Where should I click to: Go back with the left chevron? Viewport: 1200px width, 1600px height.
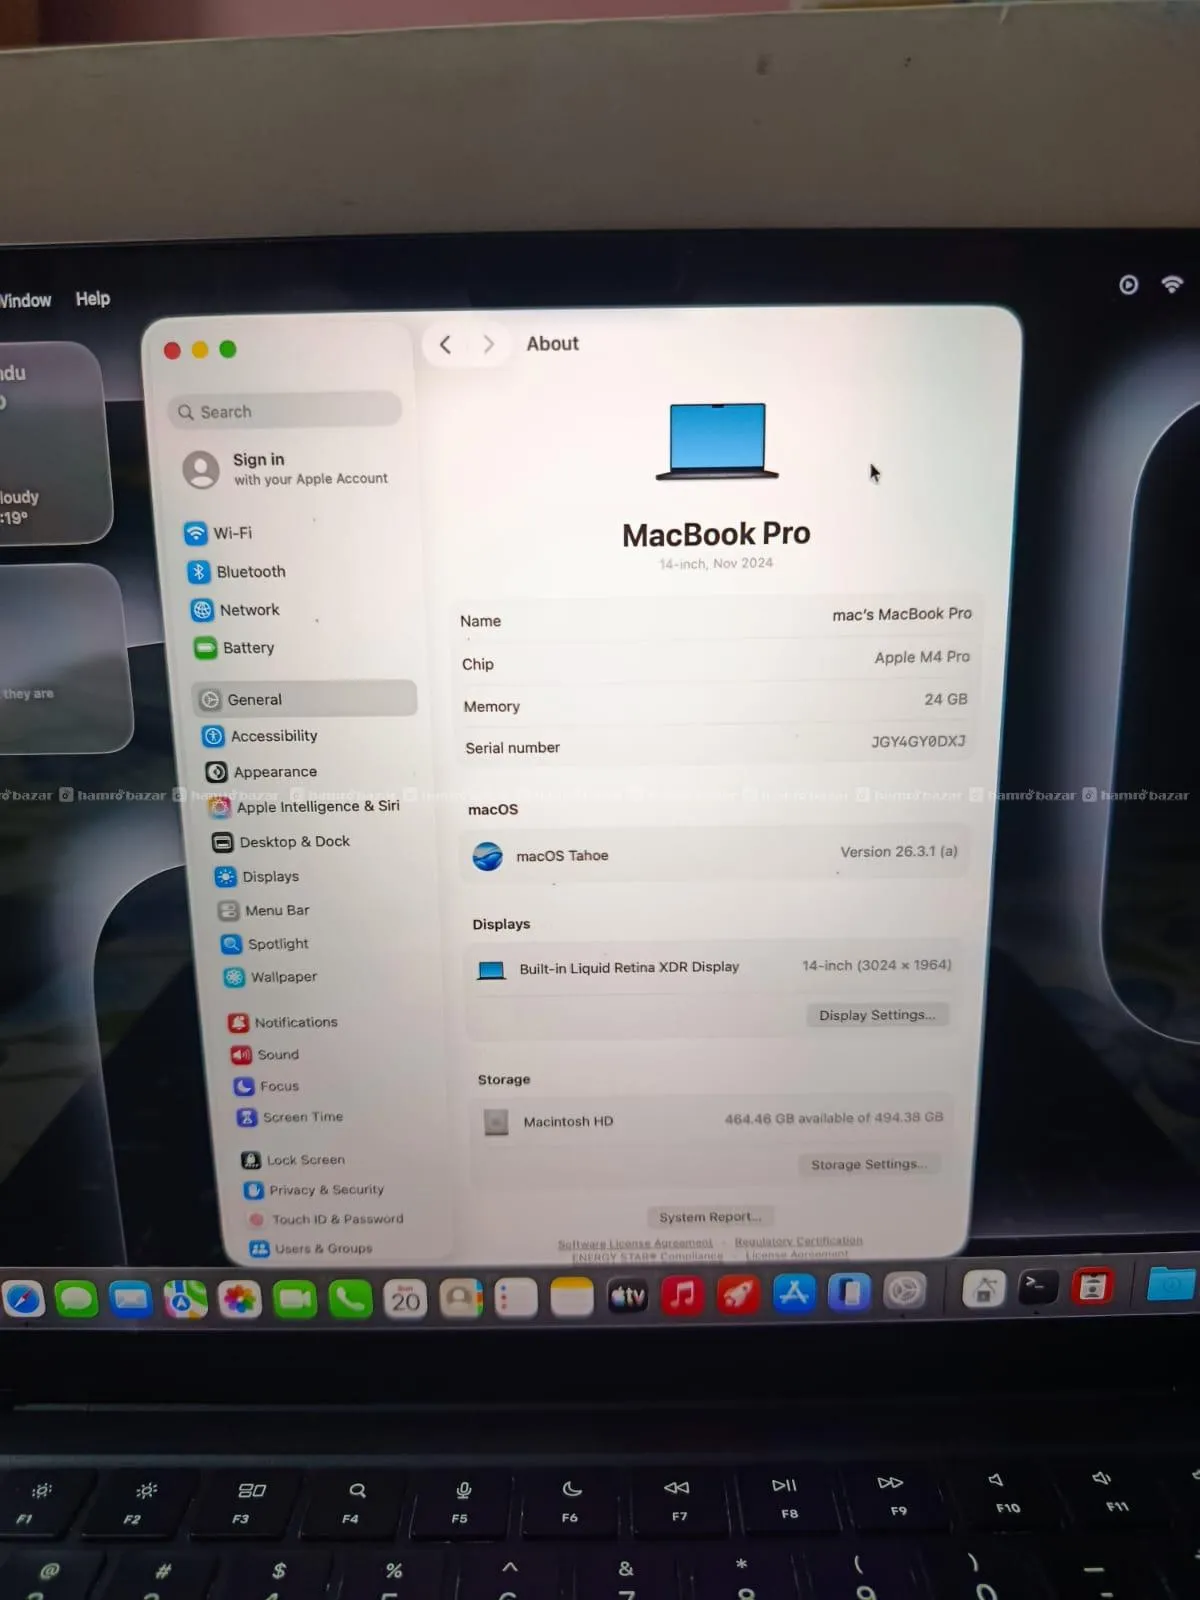(446, 345)
